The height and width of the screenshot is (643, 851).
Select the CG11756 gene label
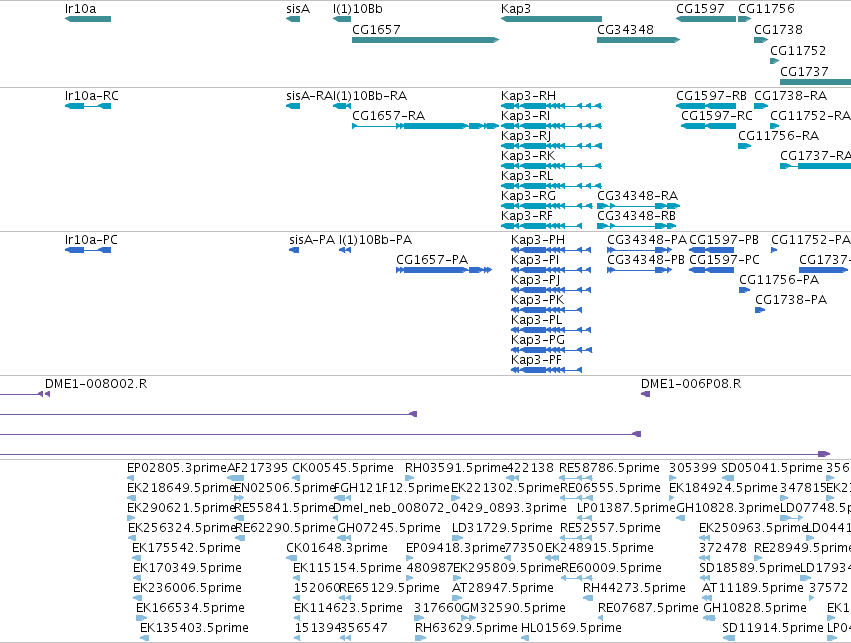click(766, 9)
